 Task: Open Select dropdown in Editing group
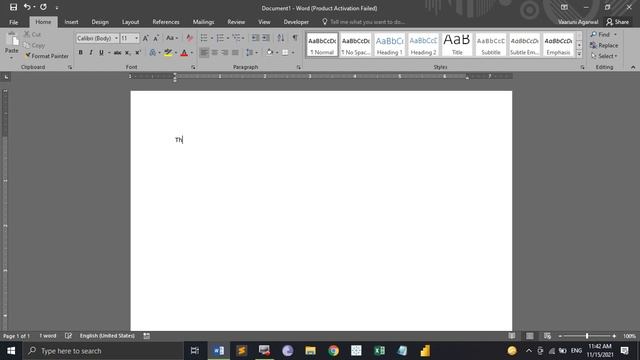(x=604, y=56)
